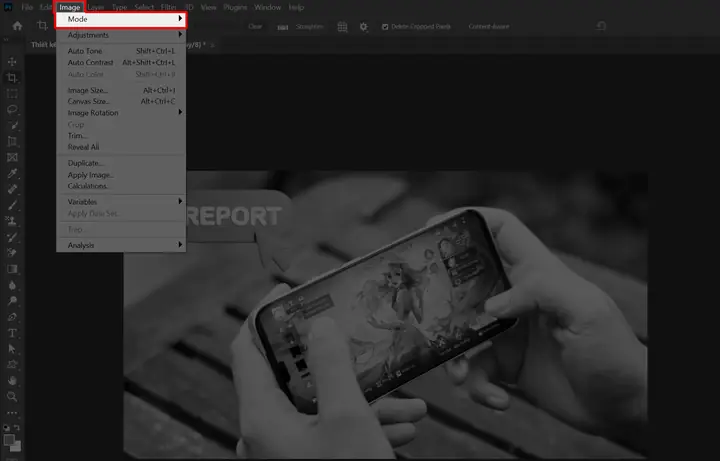Select the Brush tool

coord(12,205)
